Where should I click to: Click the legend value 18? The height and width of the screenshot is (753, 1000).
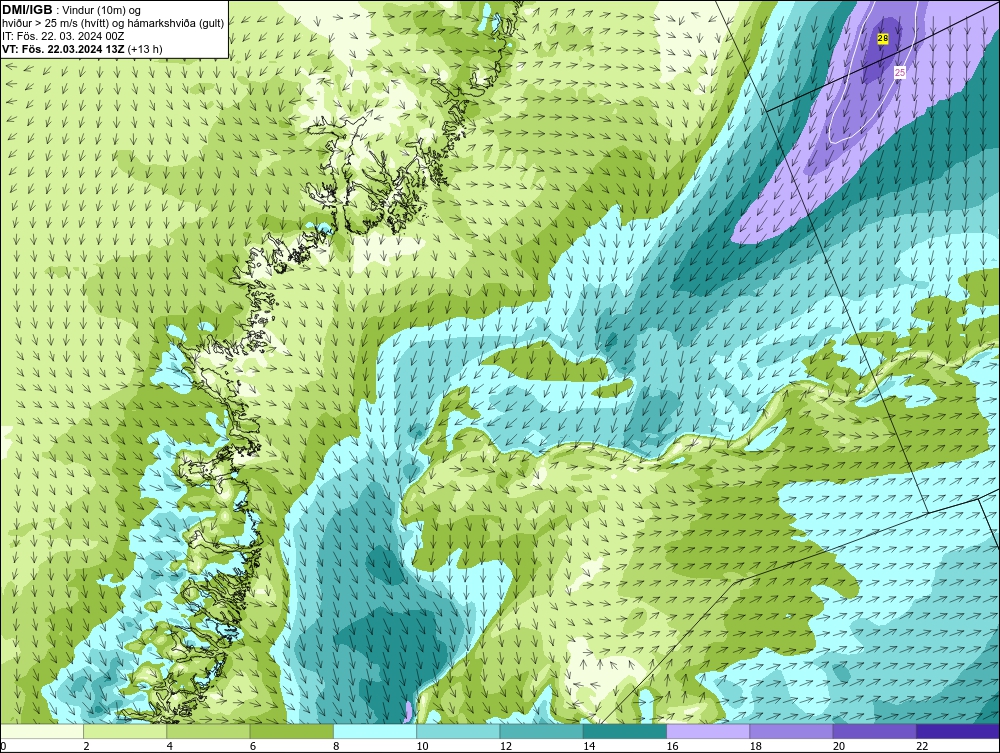pos(755,747)
